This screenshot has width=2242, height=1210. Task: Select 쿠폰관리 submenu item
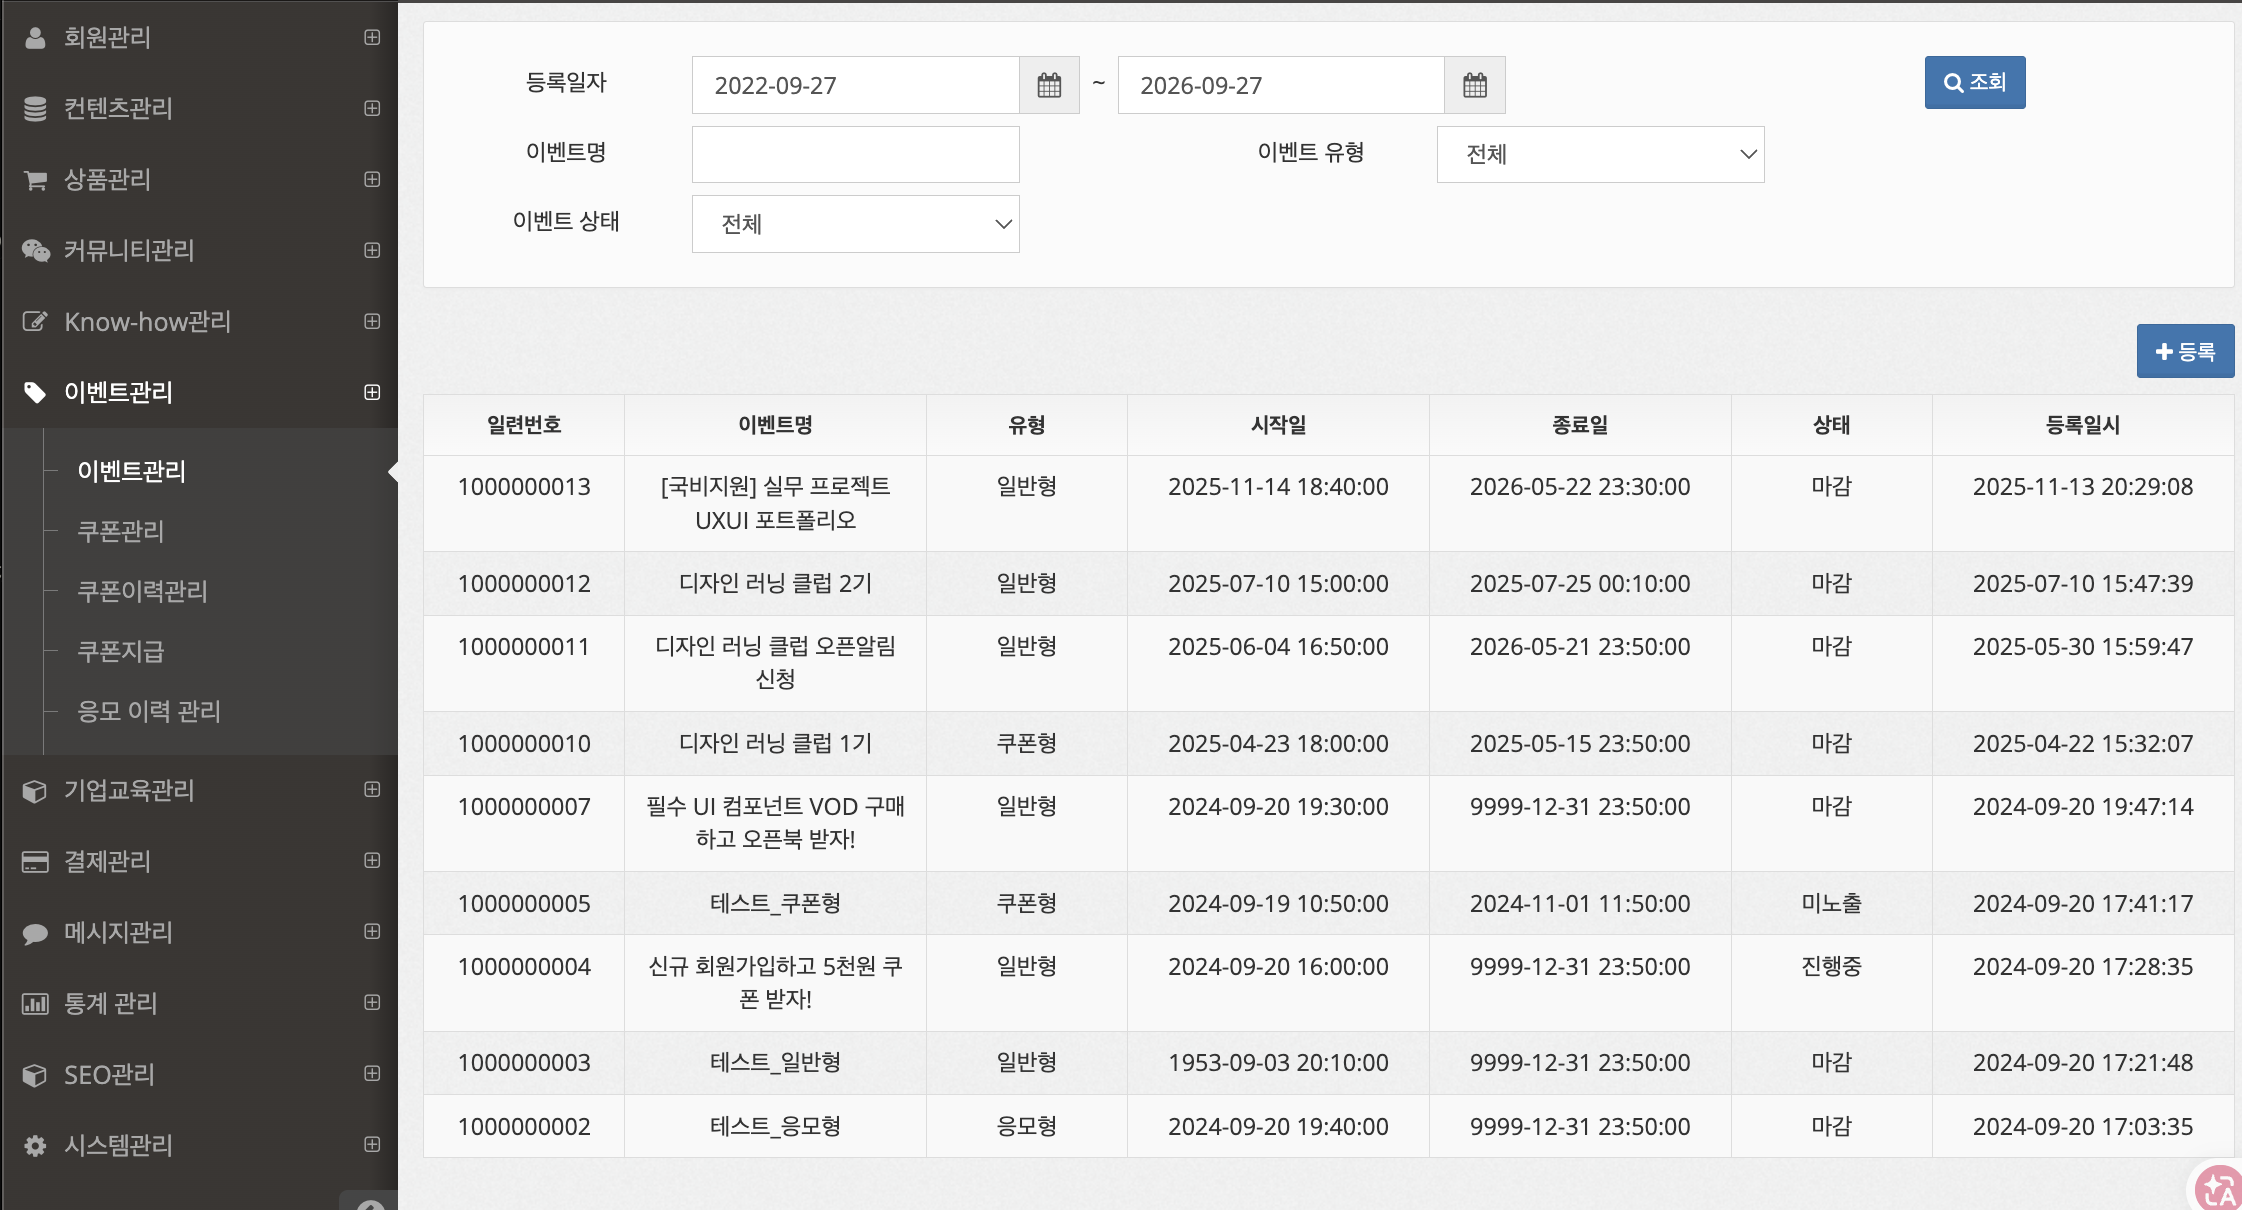[x=121, y=531]
